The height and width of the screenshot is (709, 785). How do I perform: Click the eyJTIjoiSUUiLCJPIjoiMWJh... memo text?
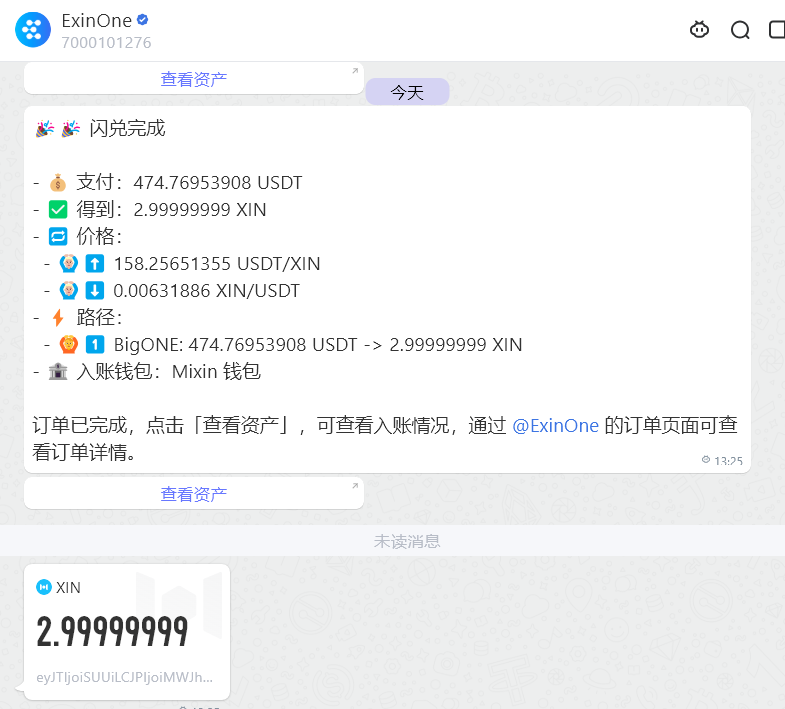[x=125, y=677]
